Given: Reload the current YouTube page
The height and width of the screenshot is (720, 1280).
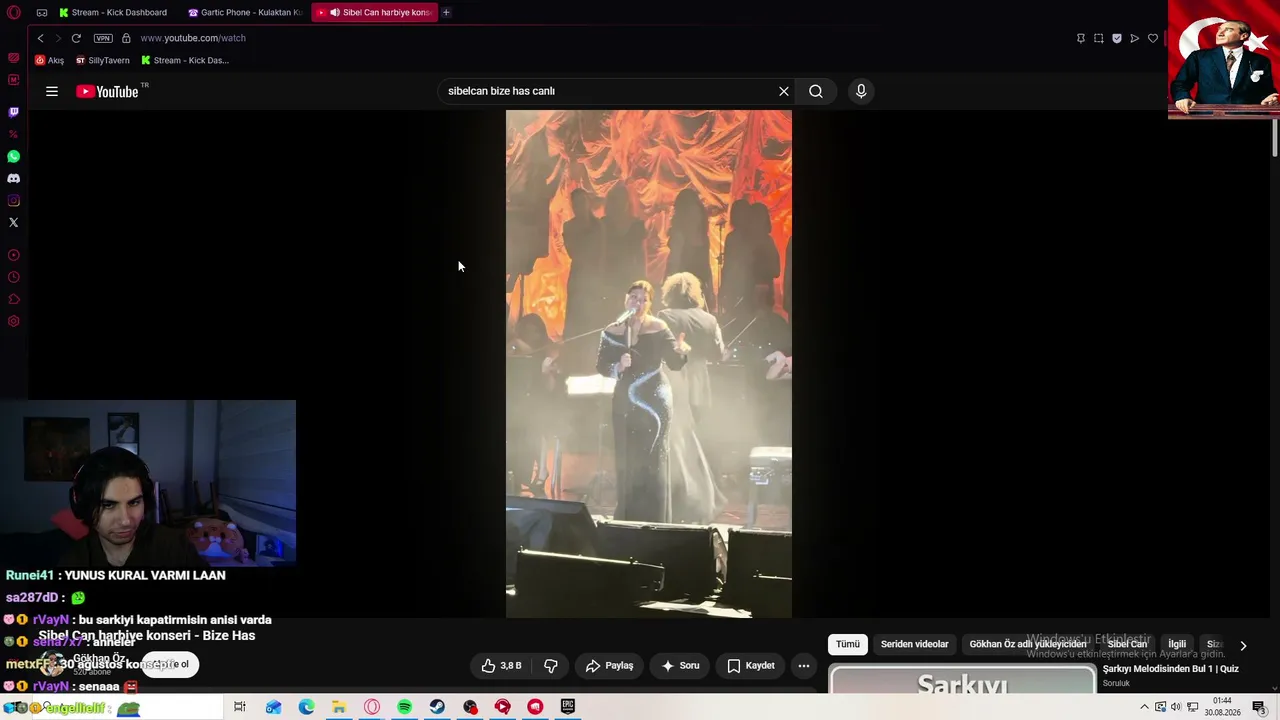Looking at the screenshot, I should coord(76,38).
